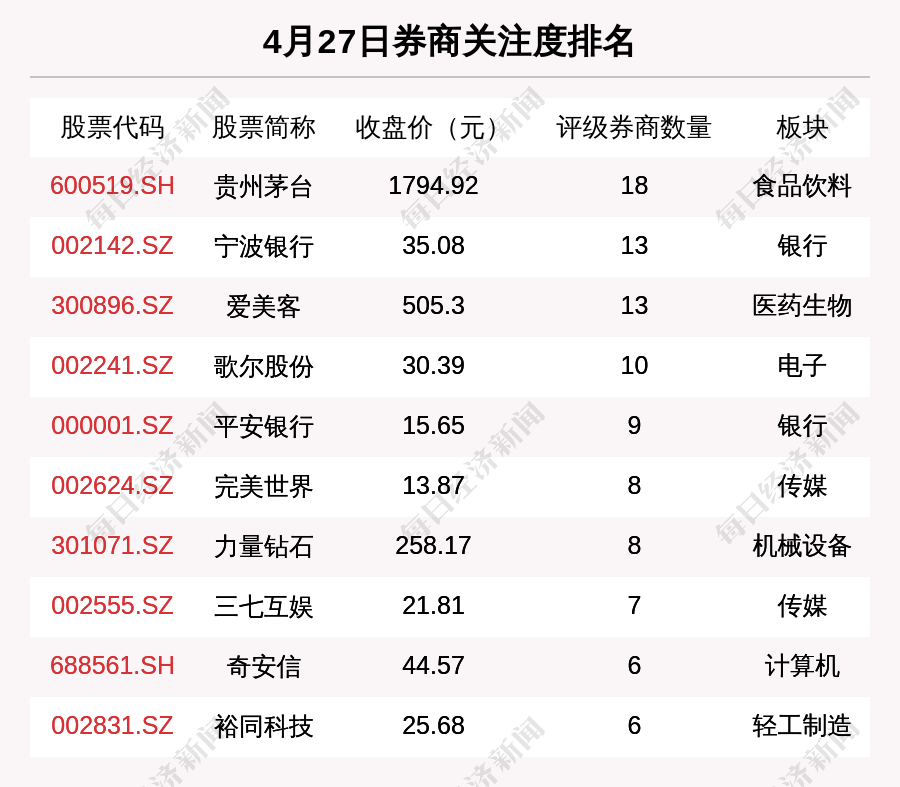Open the 002555.SZ code

click(112, 606)
